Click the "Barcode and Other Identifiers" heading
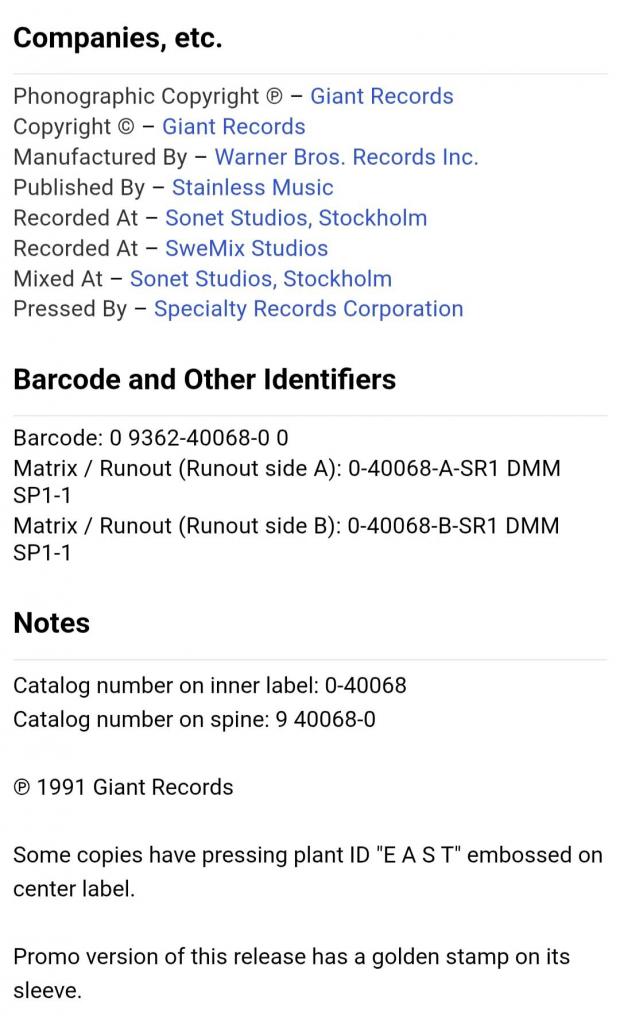The image size is (620, 1024). [x=204, y=380]
